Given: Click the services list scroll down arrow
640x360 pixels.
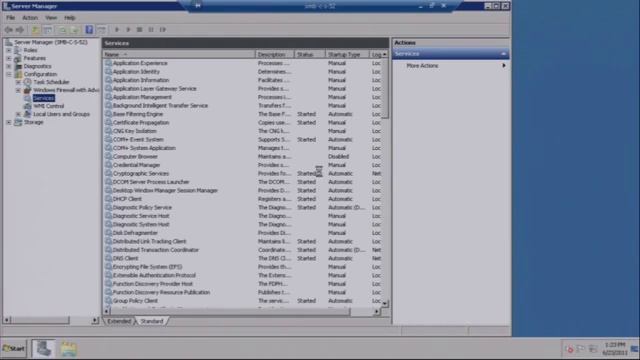Looking at the screenshot, I should (385, 304).
